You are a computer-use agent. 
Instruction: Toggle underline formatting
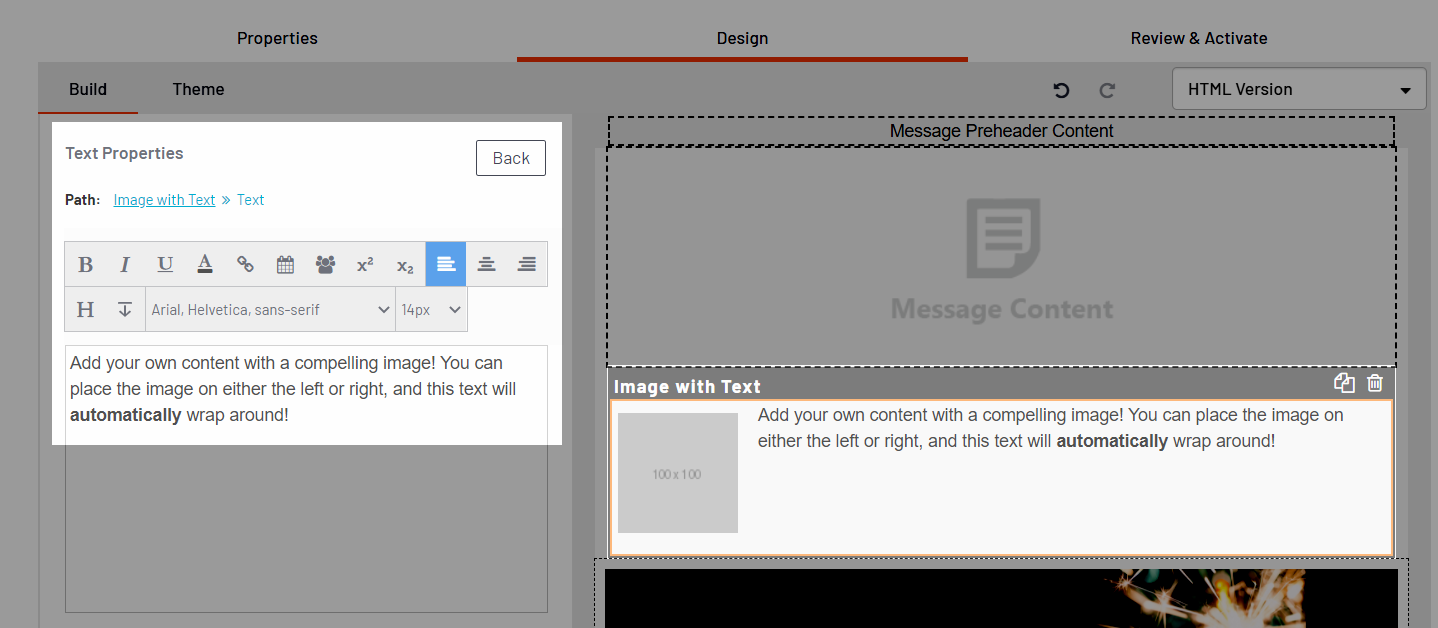coord(165,264)
